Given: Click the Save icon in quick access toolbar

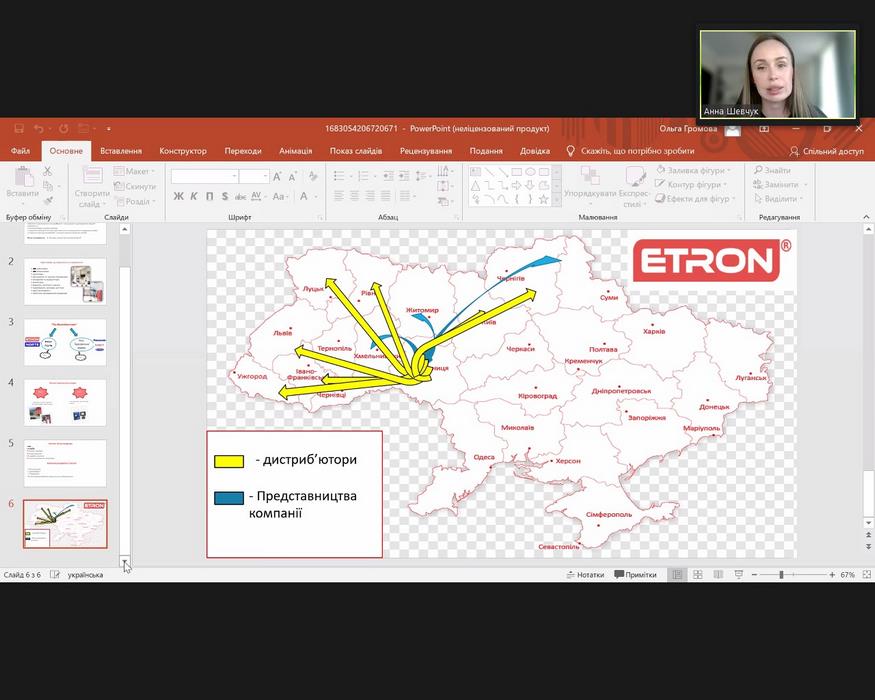Looking at the screenshot, I should (19, 129).
